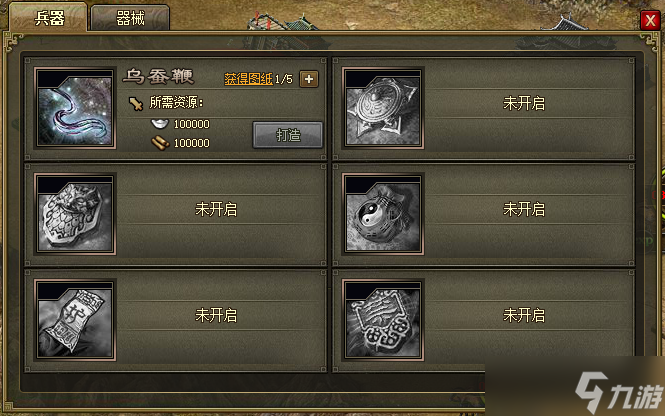Click the locked carved seal tablet icon
This screenshot has height=416, width=665.
tap(383, 320)
